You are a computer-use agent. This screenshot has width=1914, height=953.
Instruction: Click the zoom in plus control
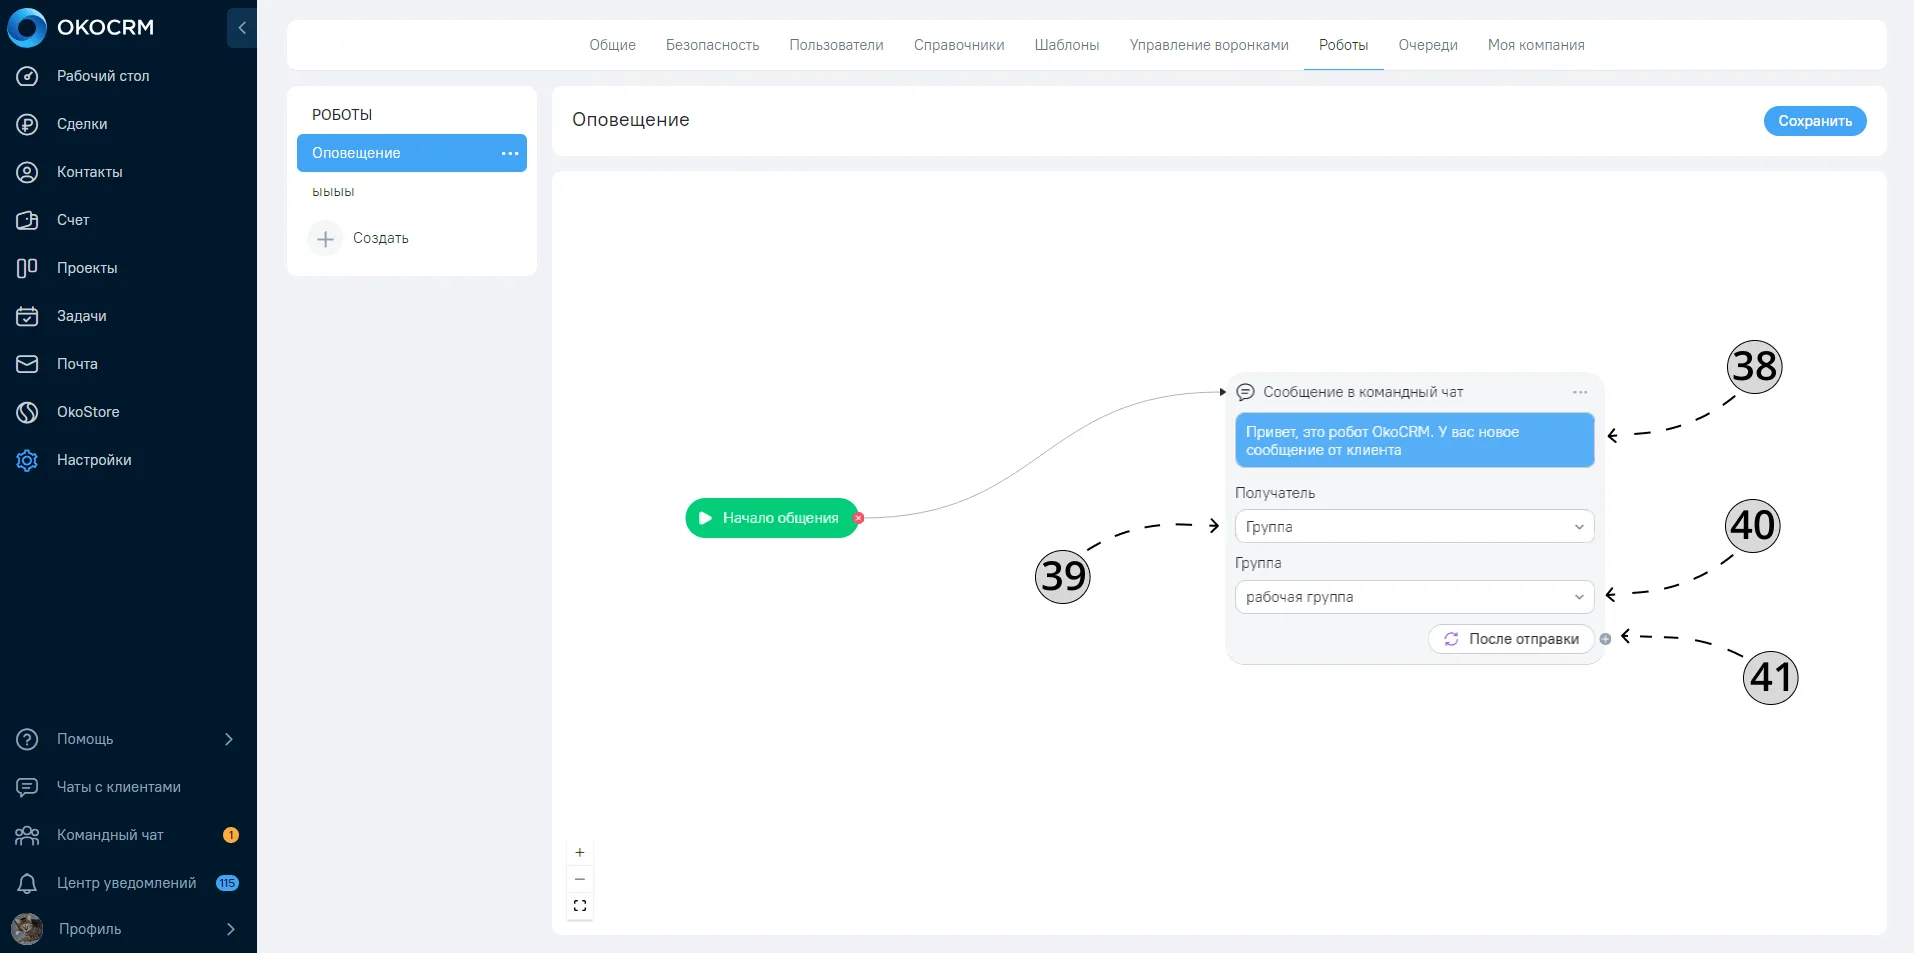pyautogui.click(x=580, y=853)
